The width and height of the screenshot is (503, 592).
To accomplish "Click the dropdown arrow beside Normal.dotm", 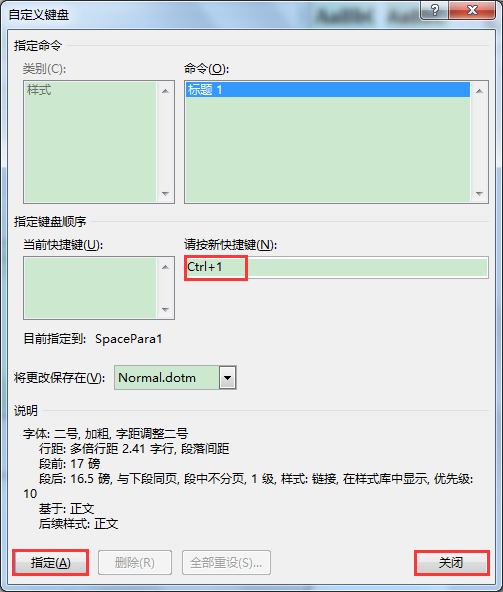I will 227,378.
